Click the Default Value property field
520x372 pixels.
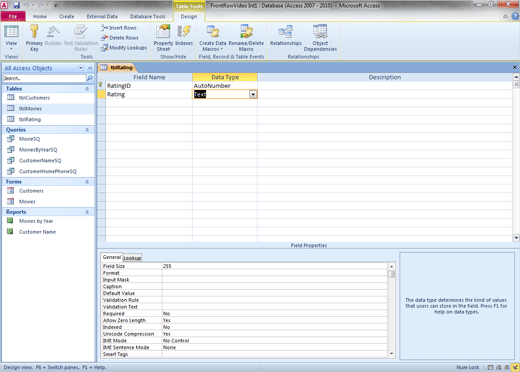click(x=275, y=293)
